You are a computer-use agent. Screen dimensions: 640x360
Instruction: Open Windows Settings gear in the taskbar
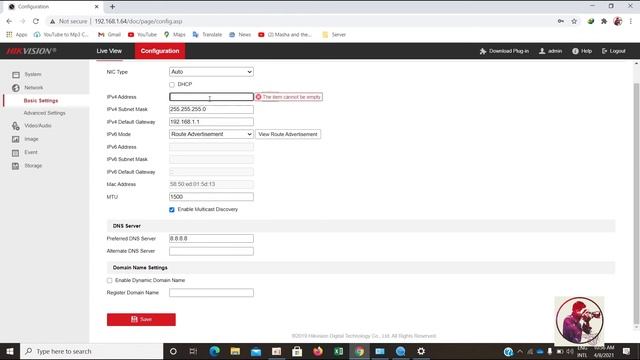click(421, 351)
